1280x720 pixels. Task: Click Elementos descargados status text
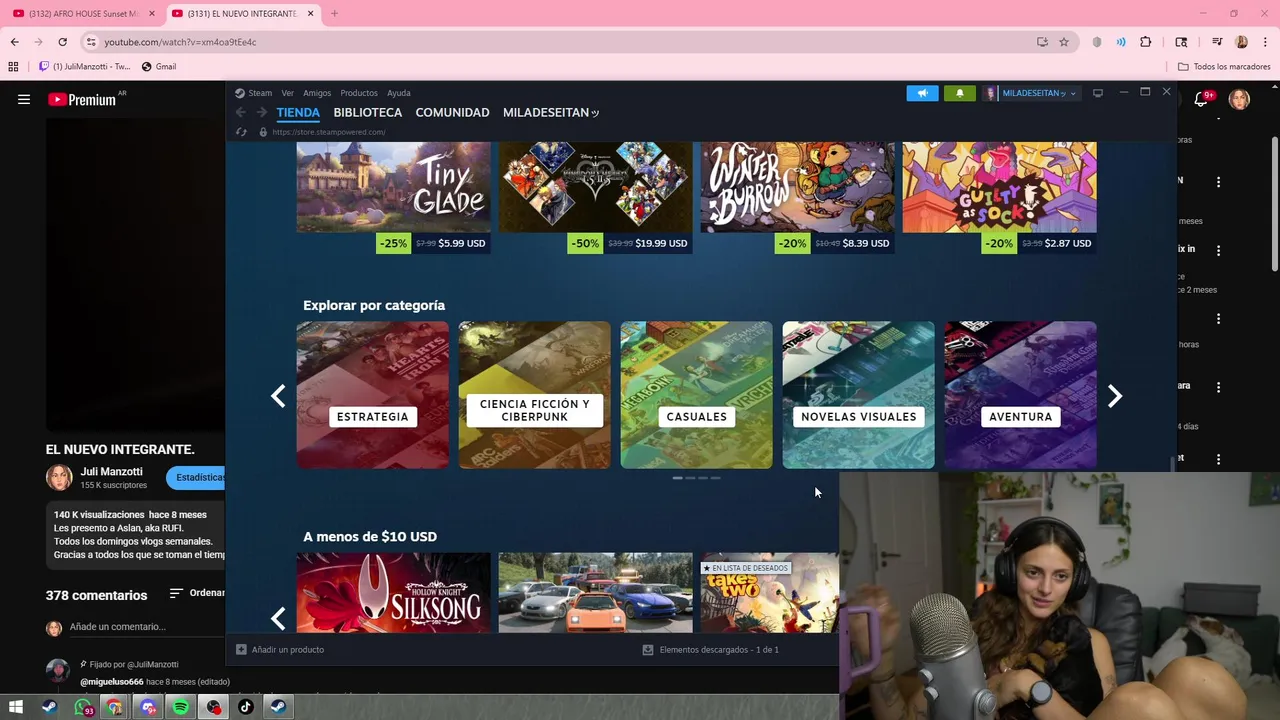pos(719,650)
